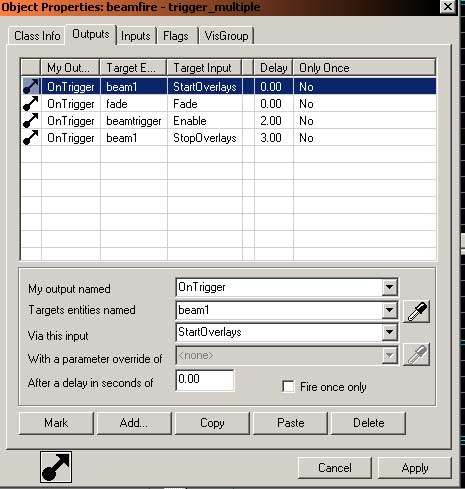The height and width of the screenshot is (489, 465).
Task: Click the output arrow icon in the fade row
Action: pos(31,103)
